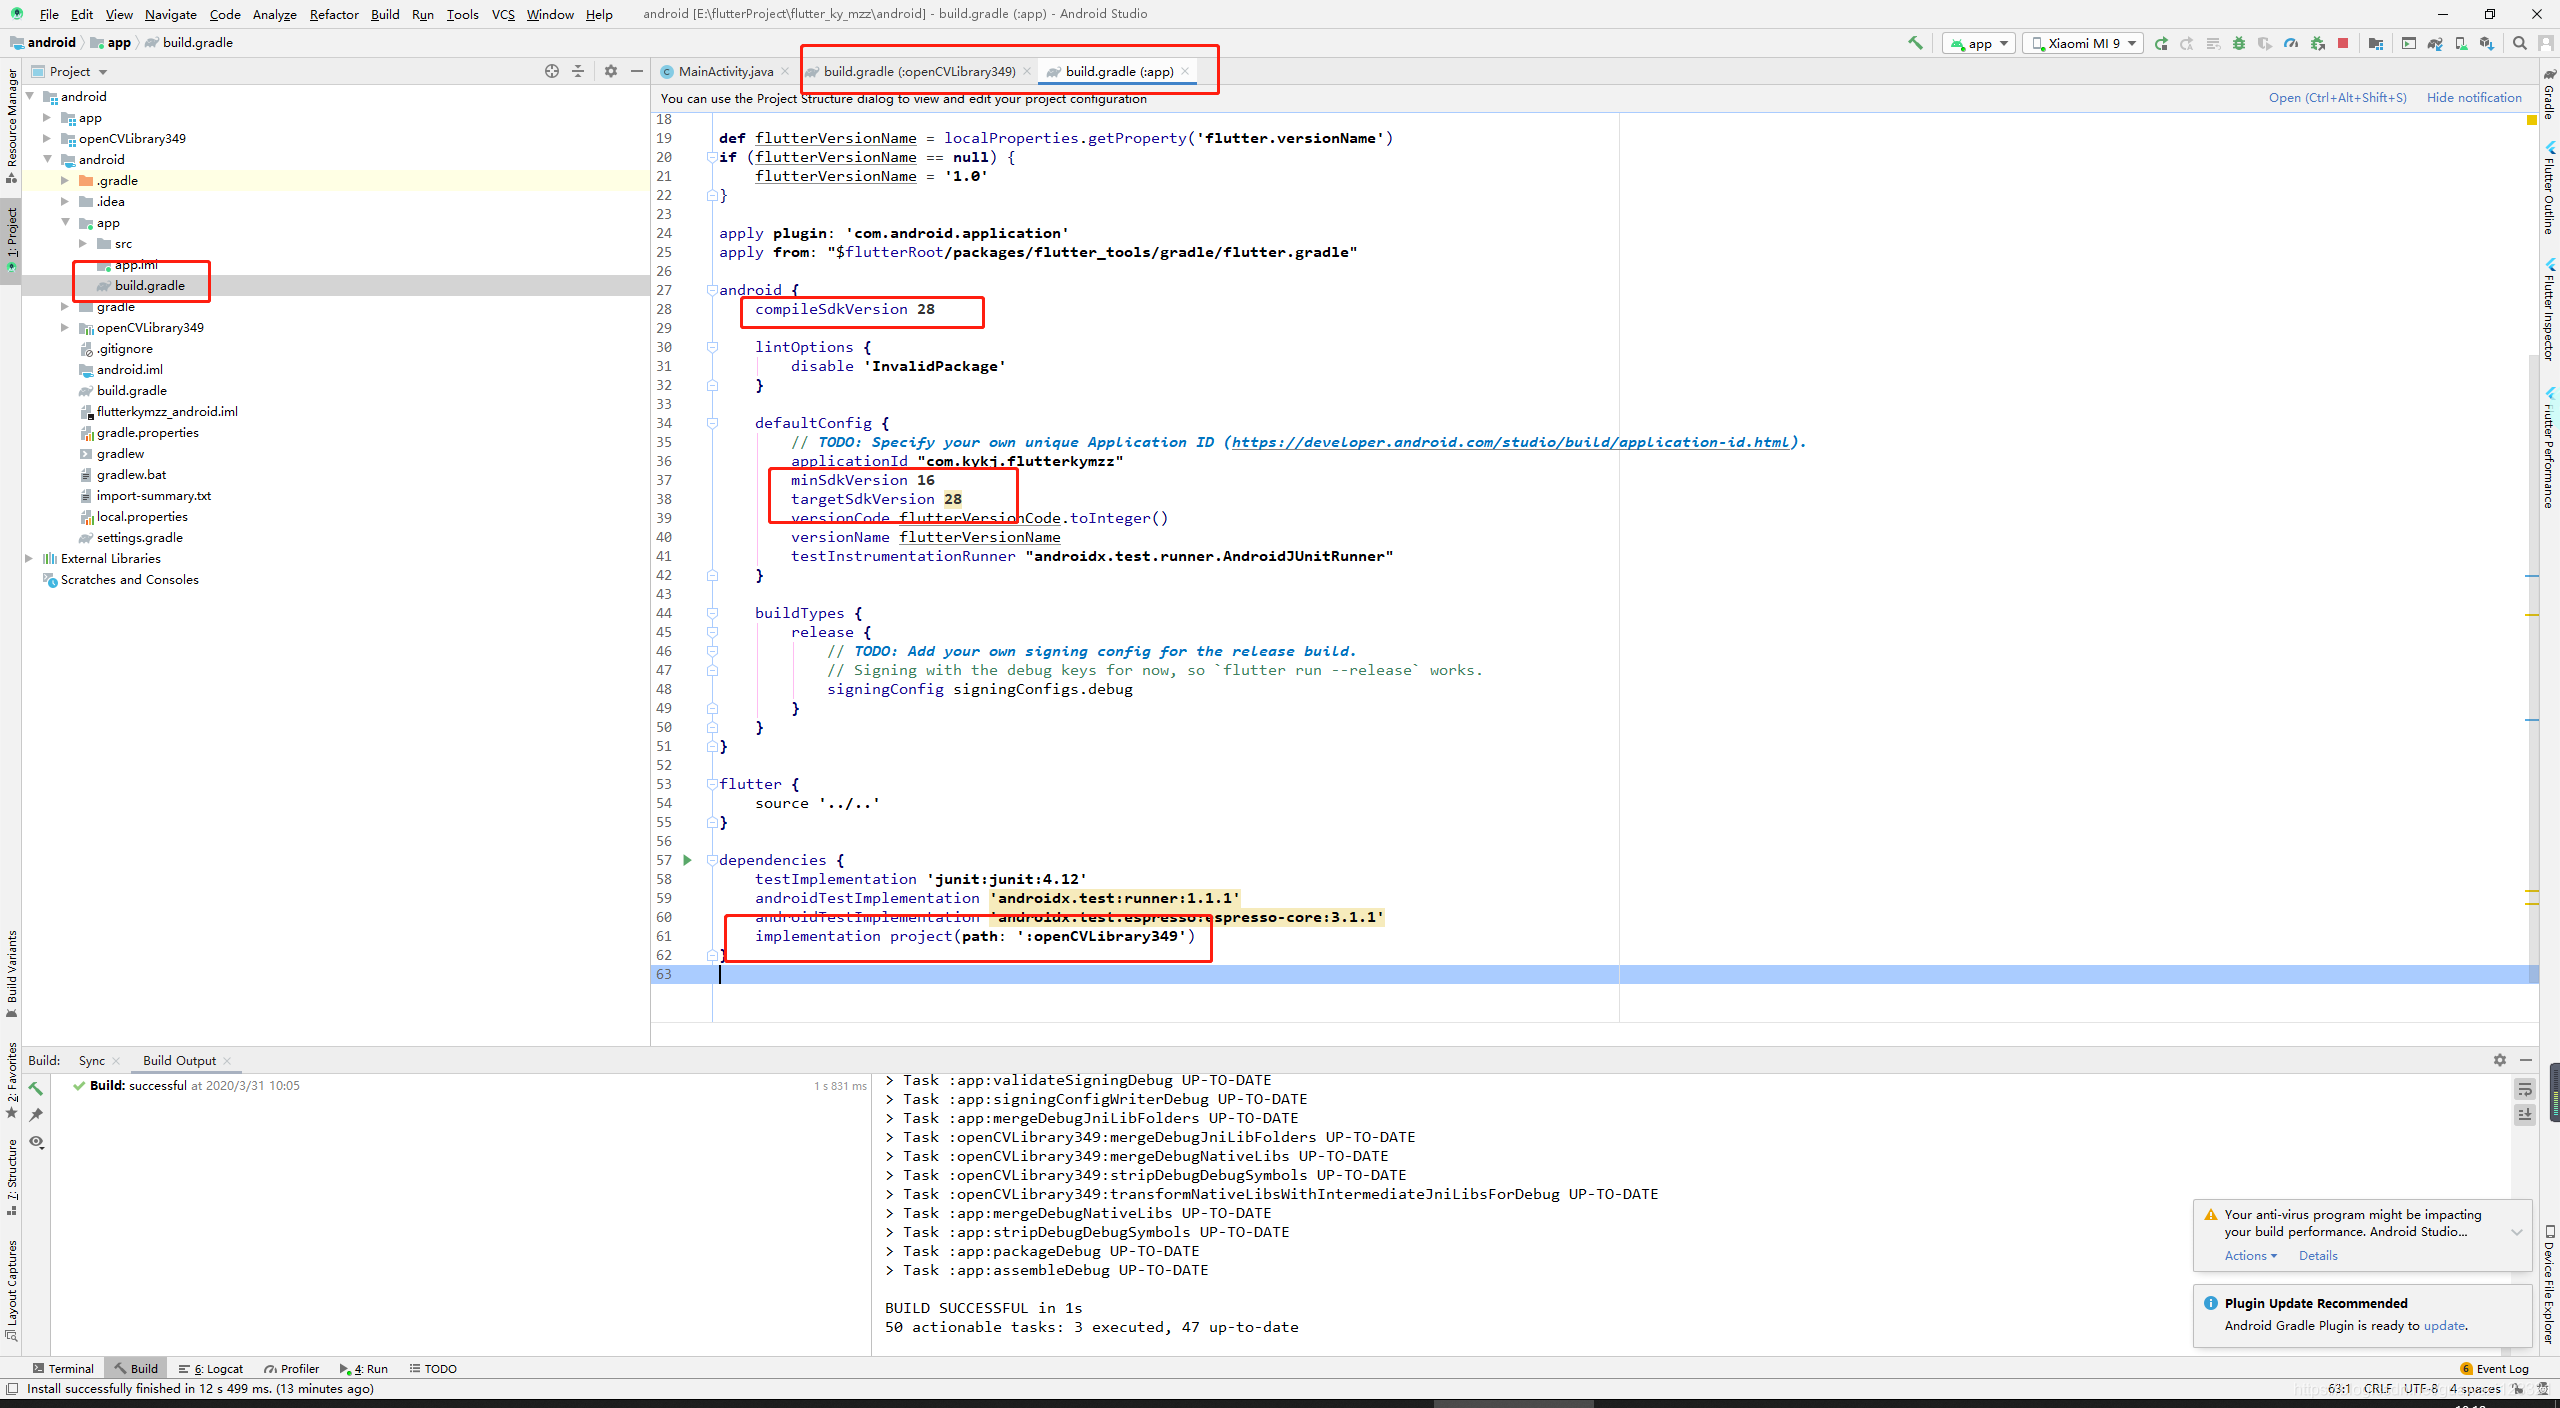Open the SDK Manager icon
This screenshot has width=2560, height=1408.
2487,43
